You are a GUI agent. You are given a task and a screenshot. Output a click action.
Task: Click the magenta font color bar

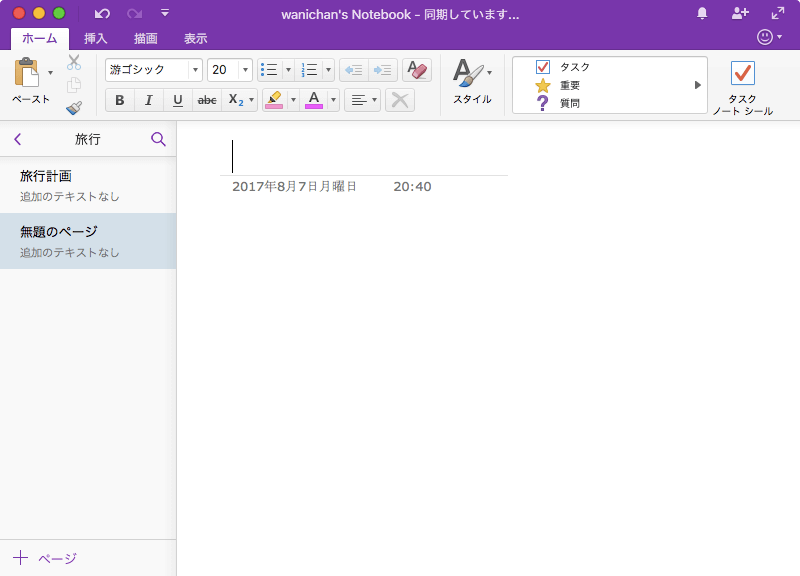314,107
